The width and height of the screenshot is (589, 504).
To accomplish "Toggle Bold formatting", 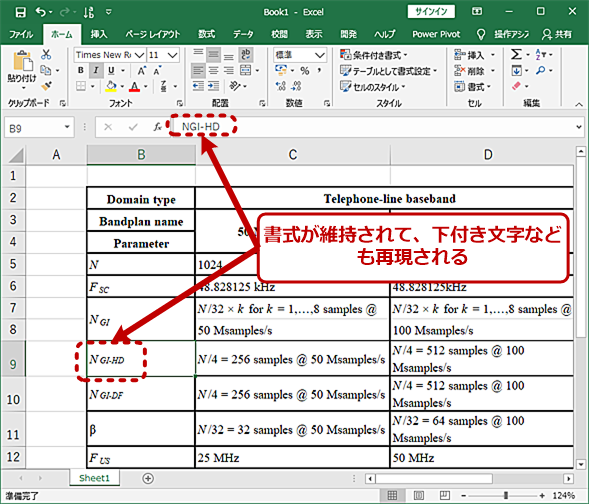I will pos(81,70).
